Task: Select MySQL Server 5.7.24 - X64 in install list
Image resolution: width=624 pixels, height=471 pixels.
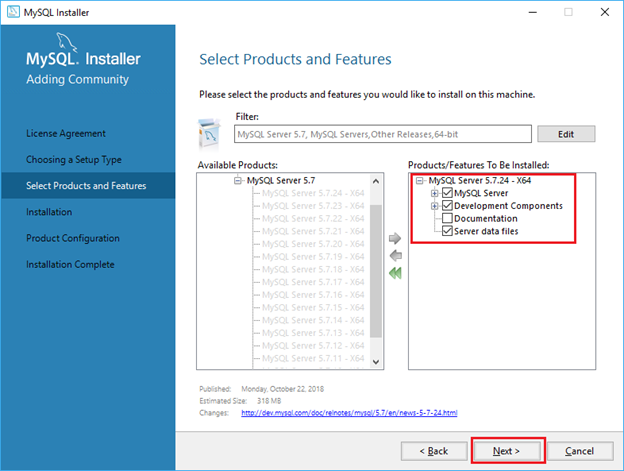Action: (x=480, y=181)
